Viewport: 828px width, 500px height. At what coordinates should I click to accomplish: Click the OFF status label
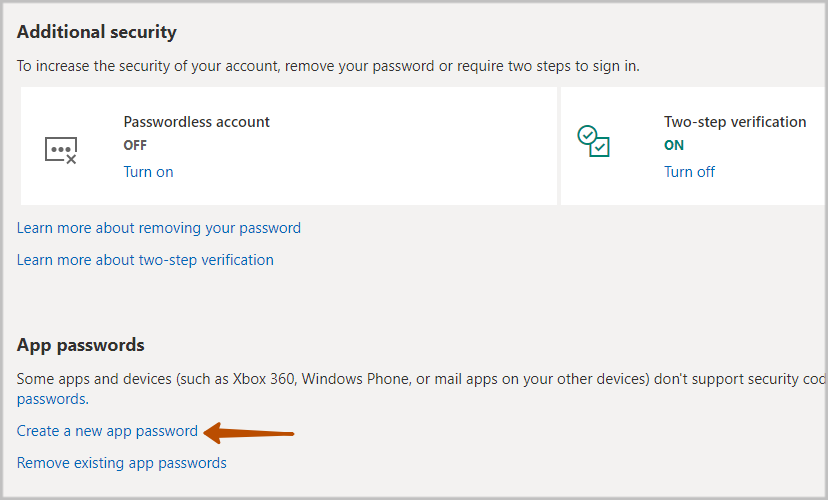(x=135, y=145)
